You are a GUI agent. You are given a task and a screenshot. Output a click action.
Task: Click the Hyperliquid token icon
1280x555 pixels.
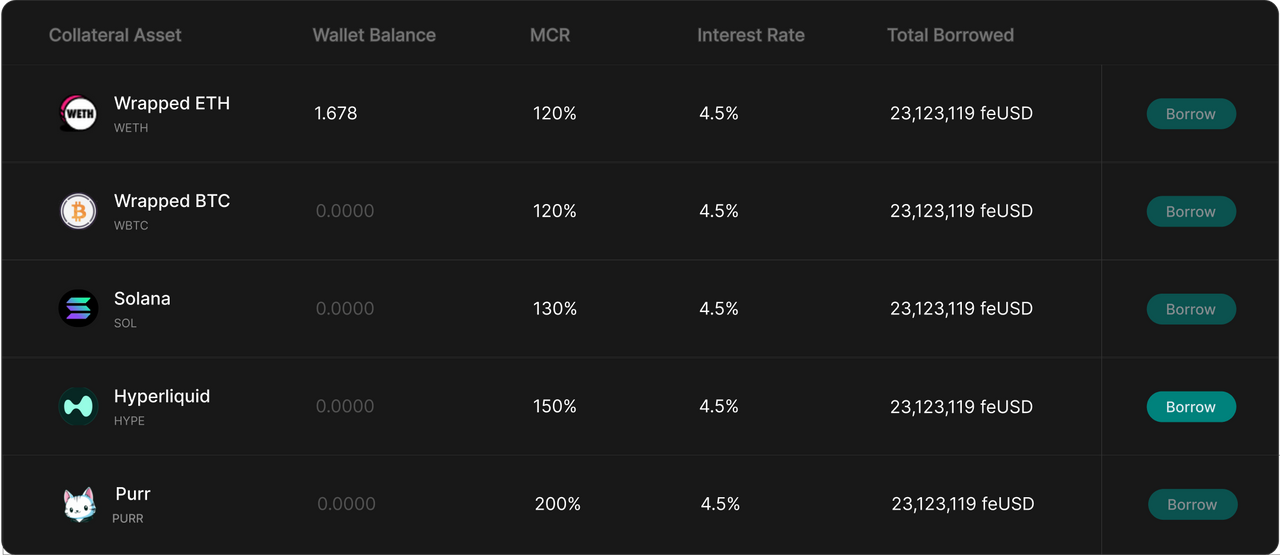tap(78, 406)
